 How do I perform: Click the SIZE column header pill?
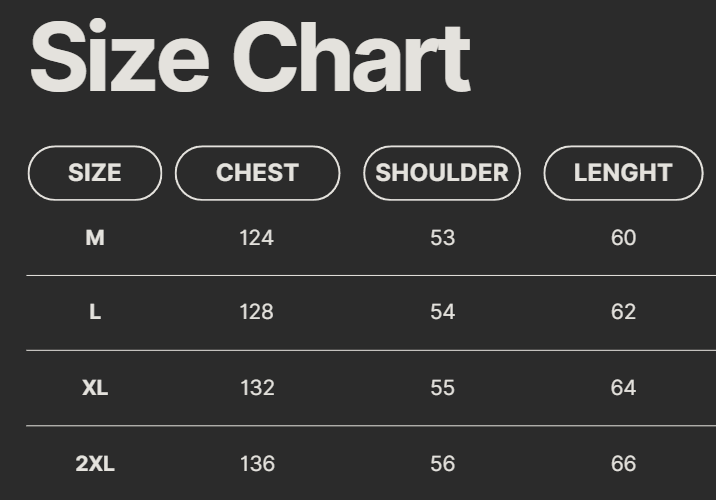coord(95,173)
